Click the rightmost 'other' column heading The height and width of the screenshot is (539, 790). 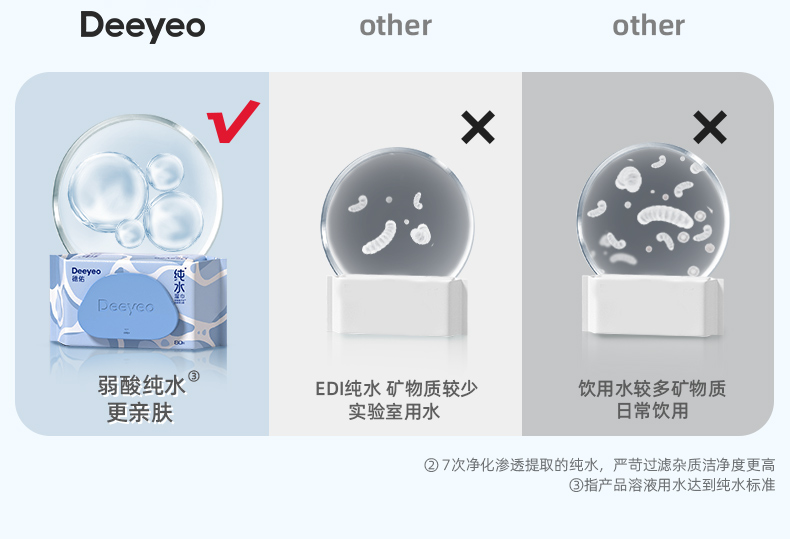648,26
